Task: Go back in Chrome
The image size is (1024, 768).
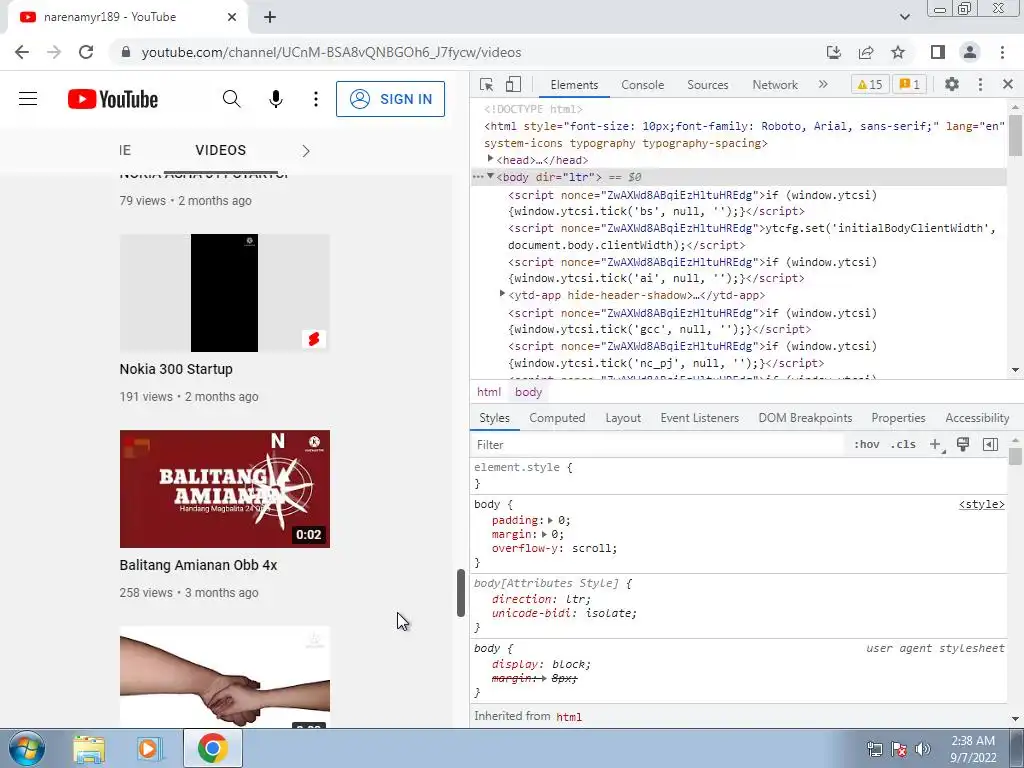Action: [22, 52]
